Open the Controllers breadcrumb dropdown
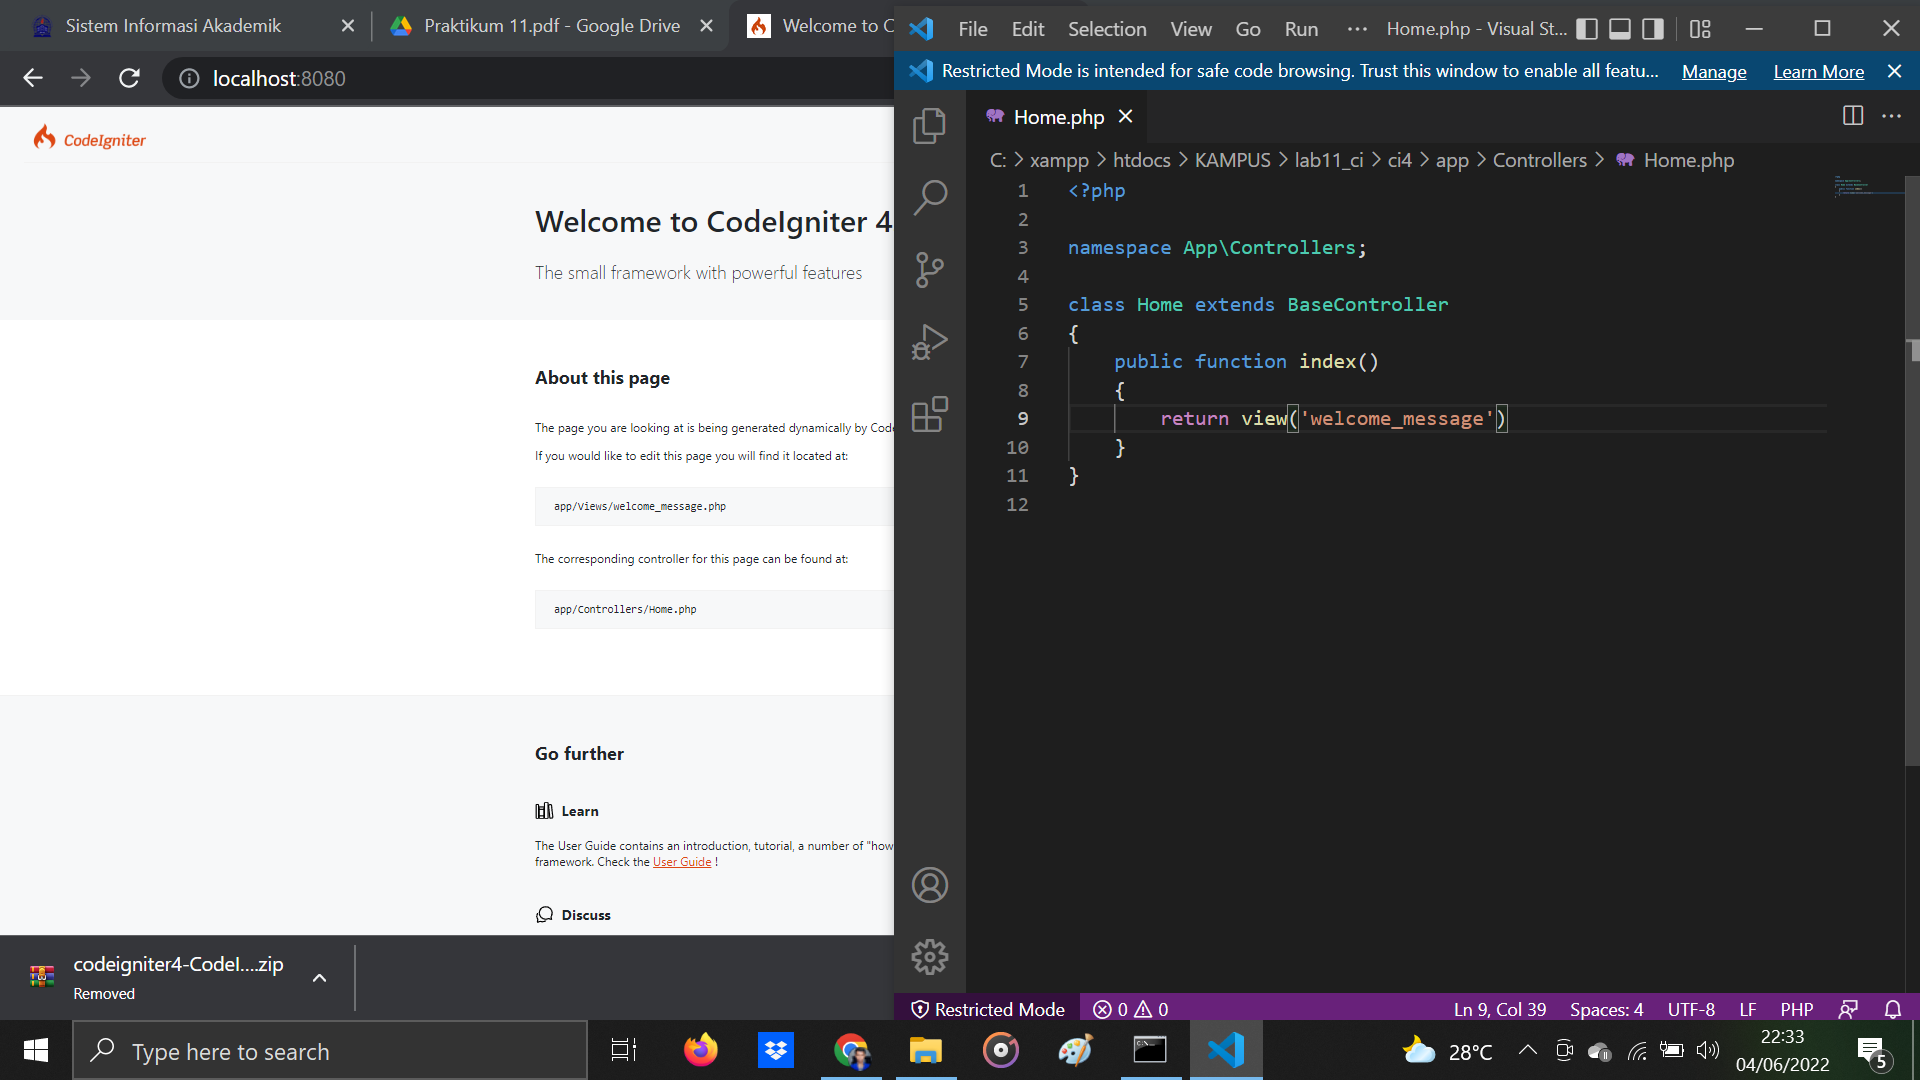This screenshot has height=1080, width=1920. [1540, 160]
